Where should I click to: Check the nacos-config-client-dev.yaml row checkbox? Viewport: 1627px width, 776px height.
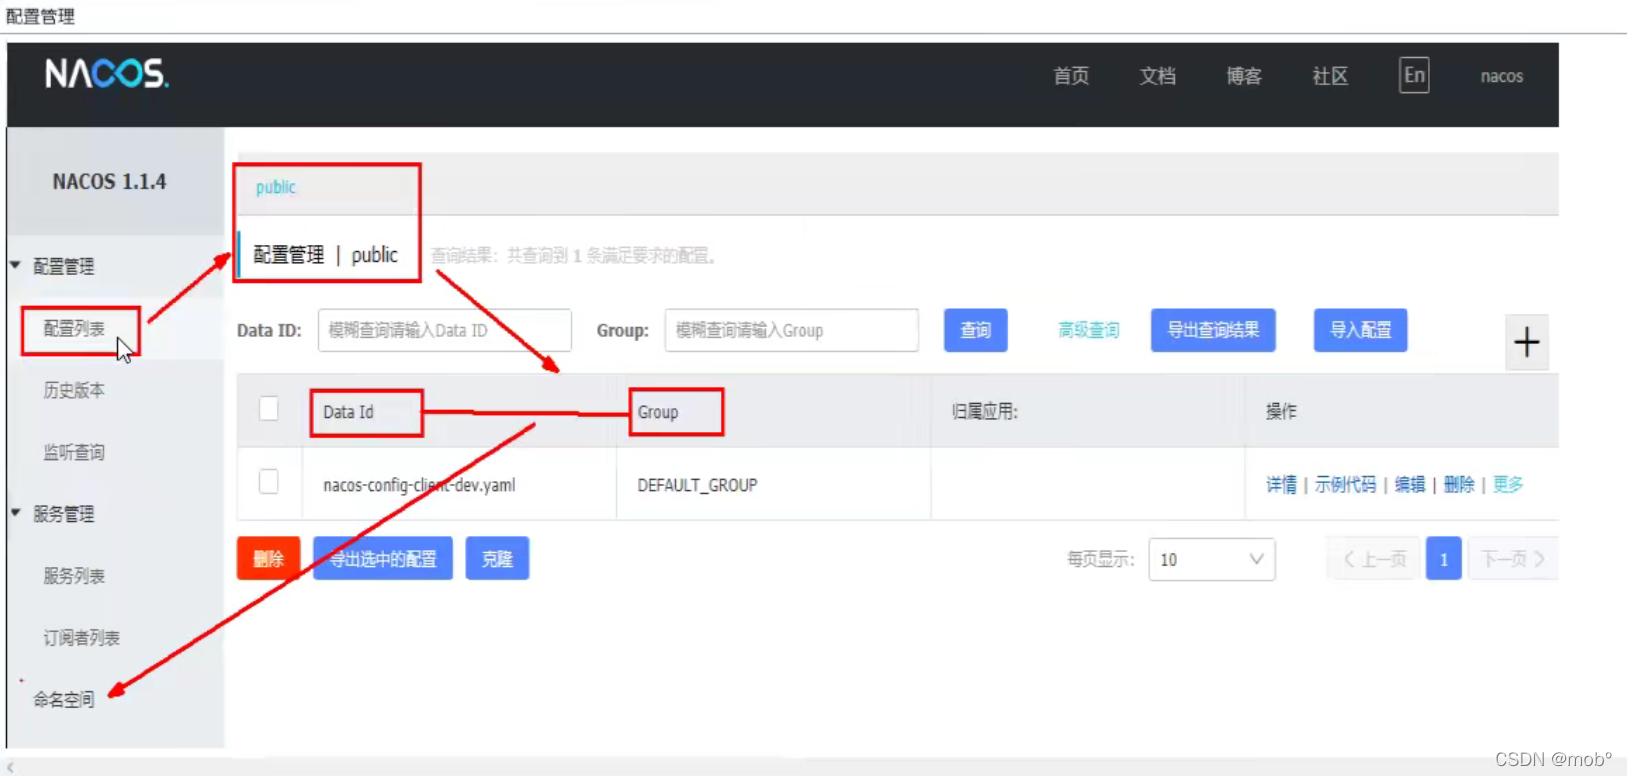269,482
